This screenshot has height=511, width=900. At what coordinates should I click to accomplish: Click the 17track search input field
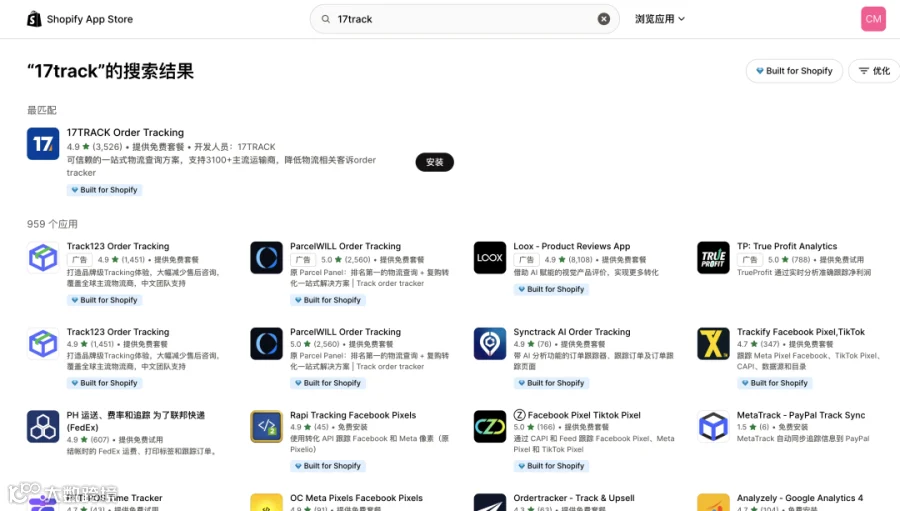coord(465,19)
